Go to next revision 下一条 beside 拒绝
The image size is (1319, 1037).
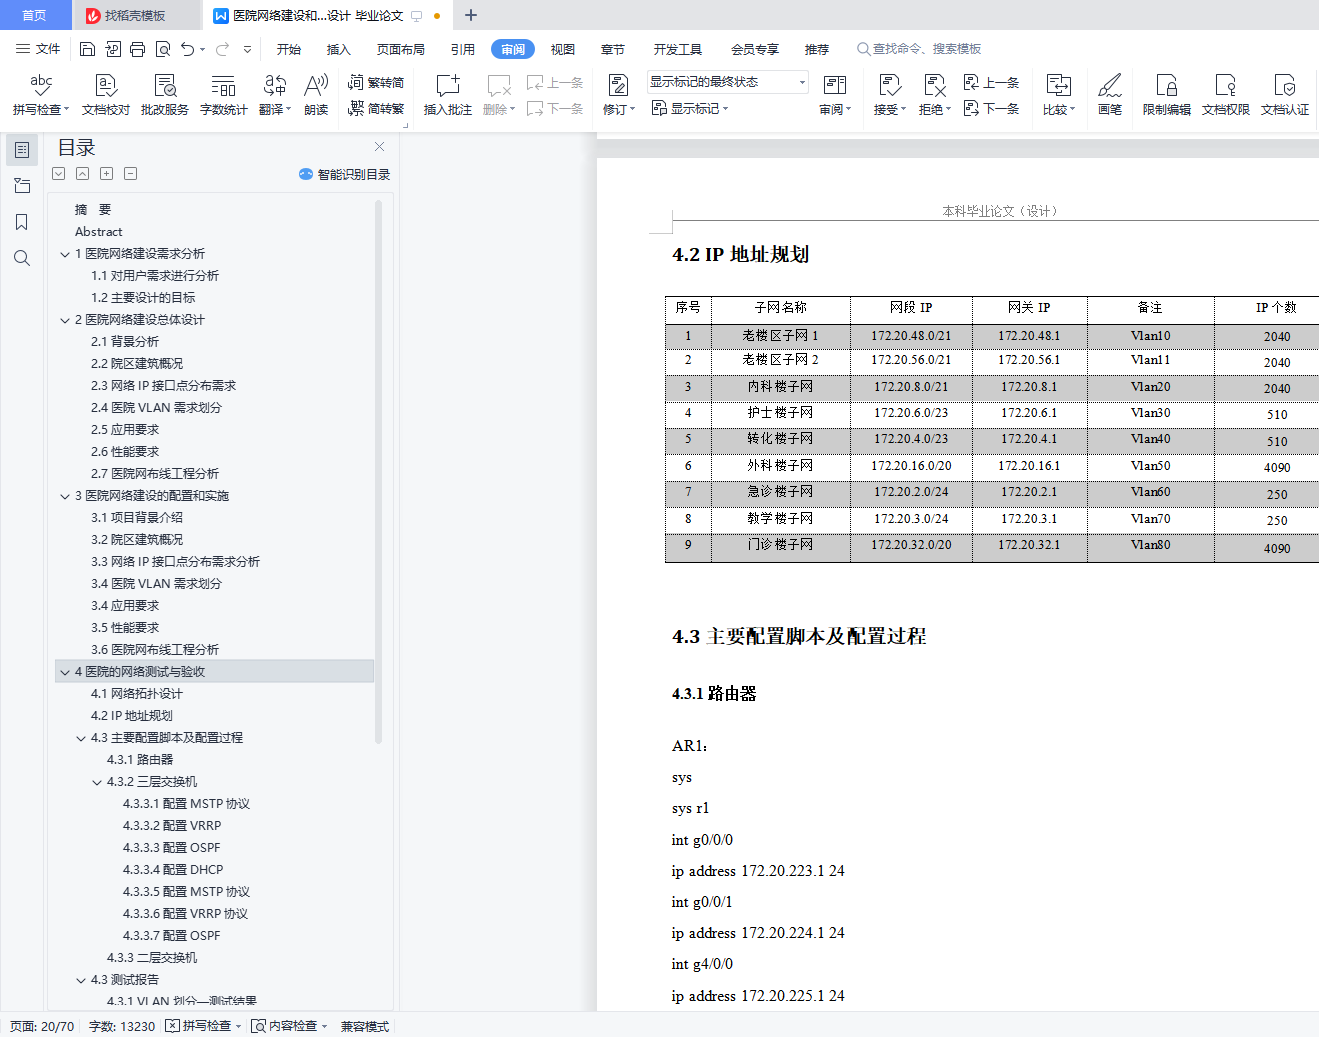(x=991, y=108)
